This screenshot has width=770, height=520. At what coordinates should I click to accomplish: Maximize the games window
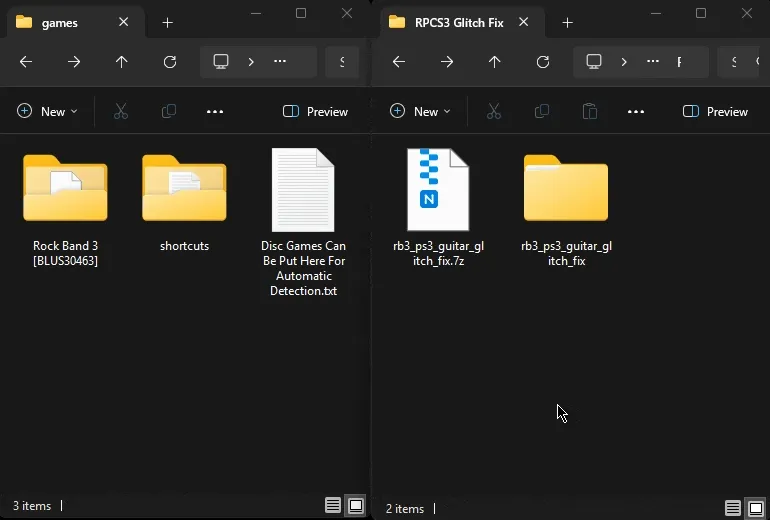tap(301, 13)
